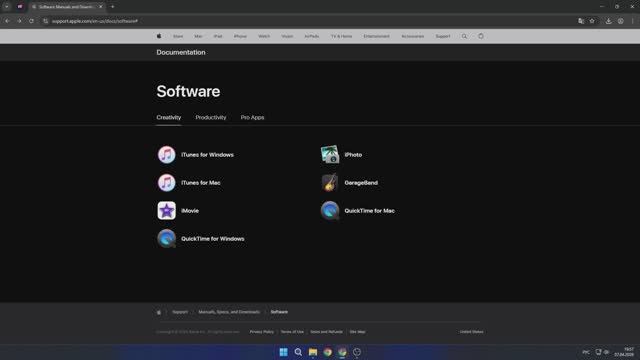Go forward in the browser

point(19,21)
